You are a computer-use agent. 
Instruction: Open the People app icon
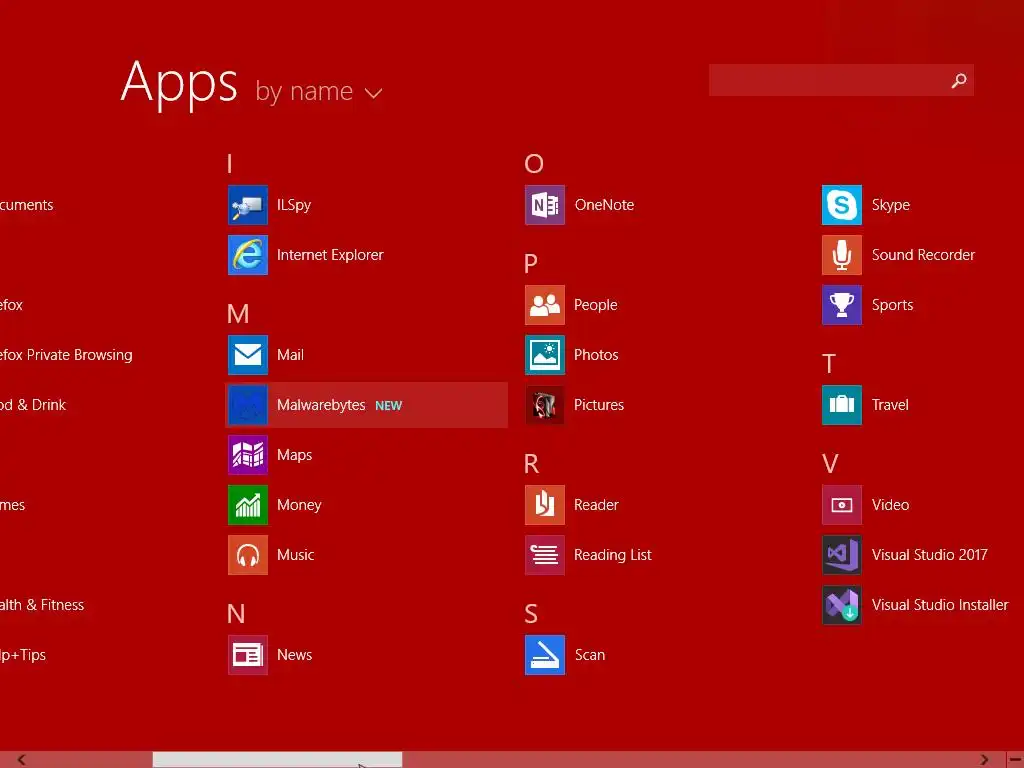[x=545, y=305]
